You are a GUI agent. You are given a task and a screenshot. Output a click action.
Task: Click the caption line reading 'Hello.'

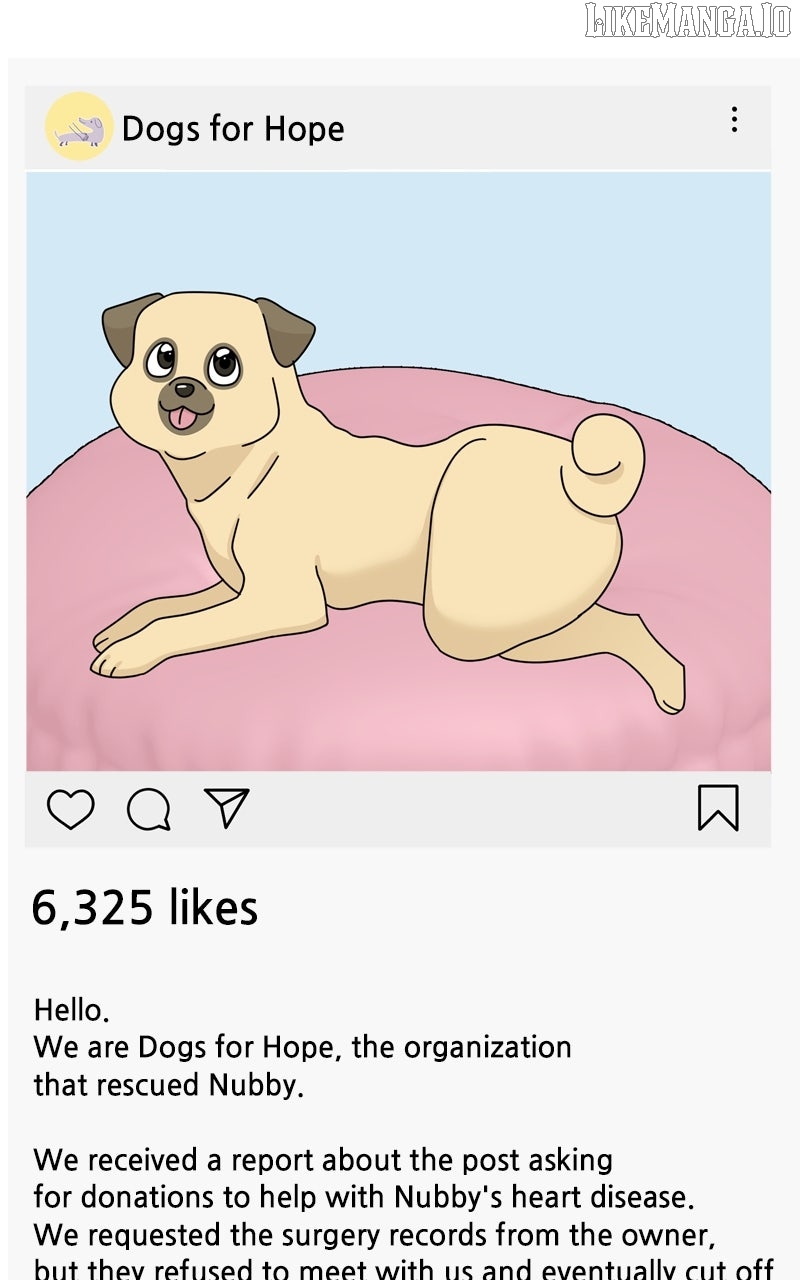pos(71,1010)
